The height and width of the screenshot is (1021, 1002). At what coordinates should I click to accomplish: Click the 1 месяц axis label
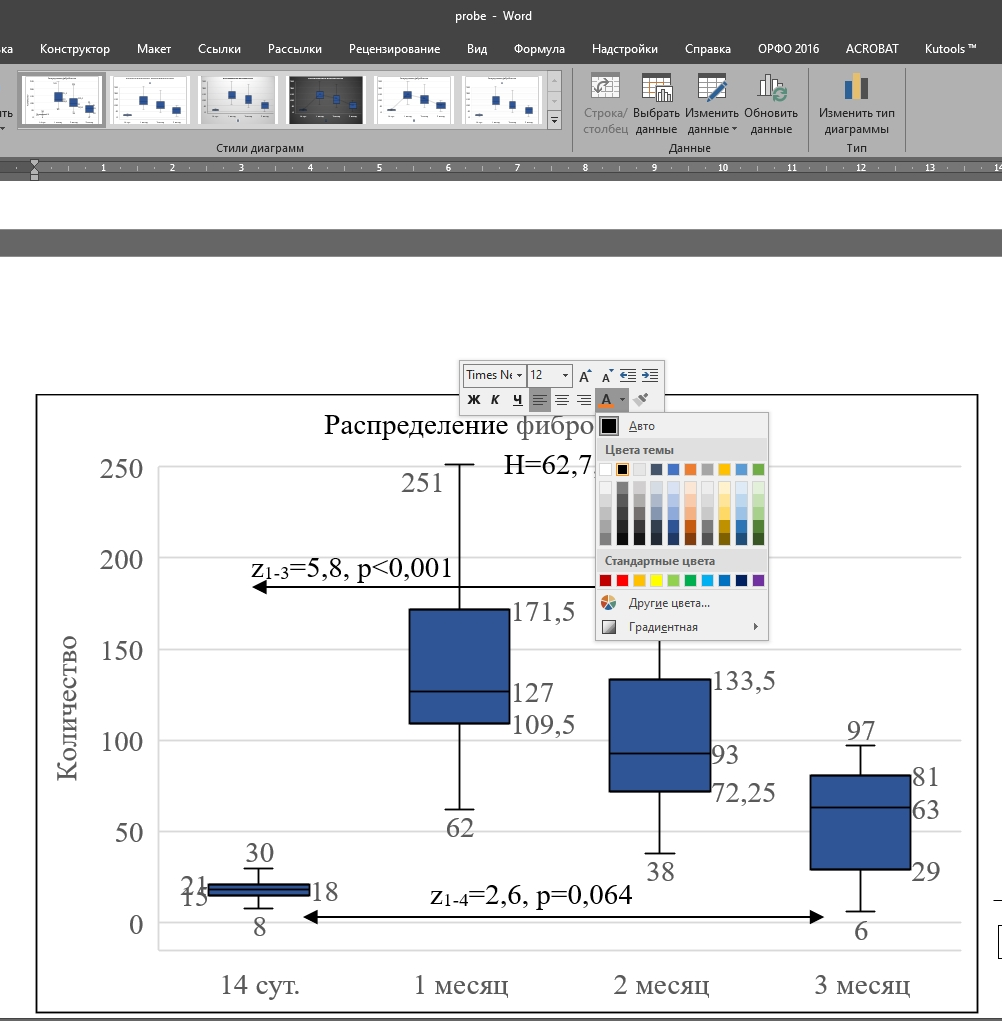(x=461, y=985)
